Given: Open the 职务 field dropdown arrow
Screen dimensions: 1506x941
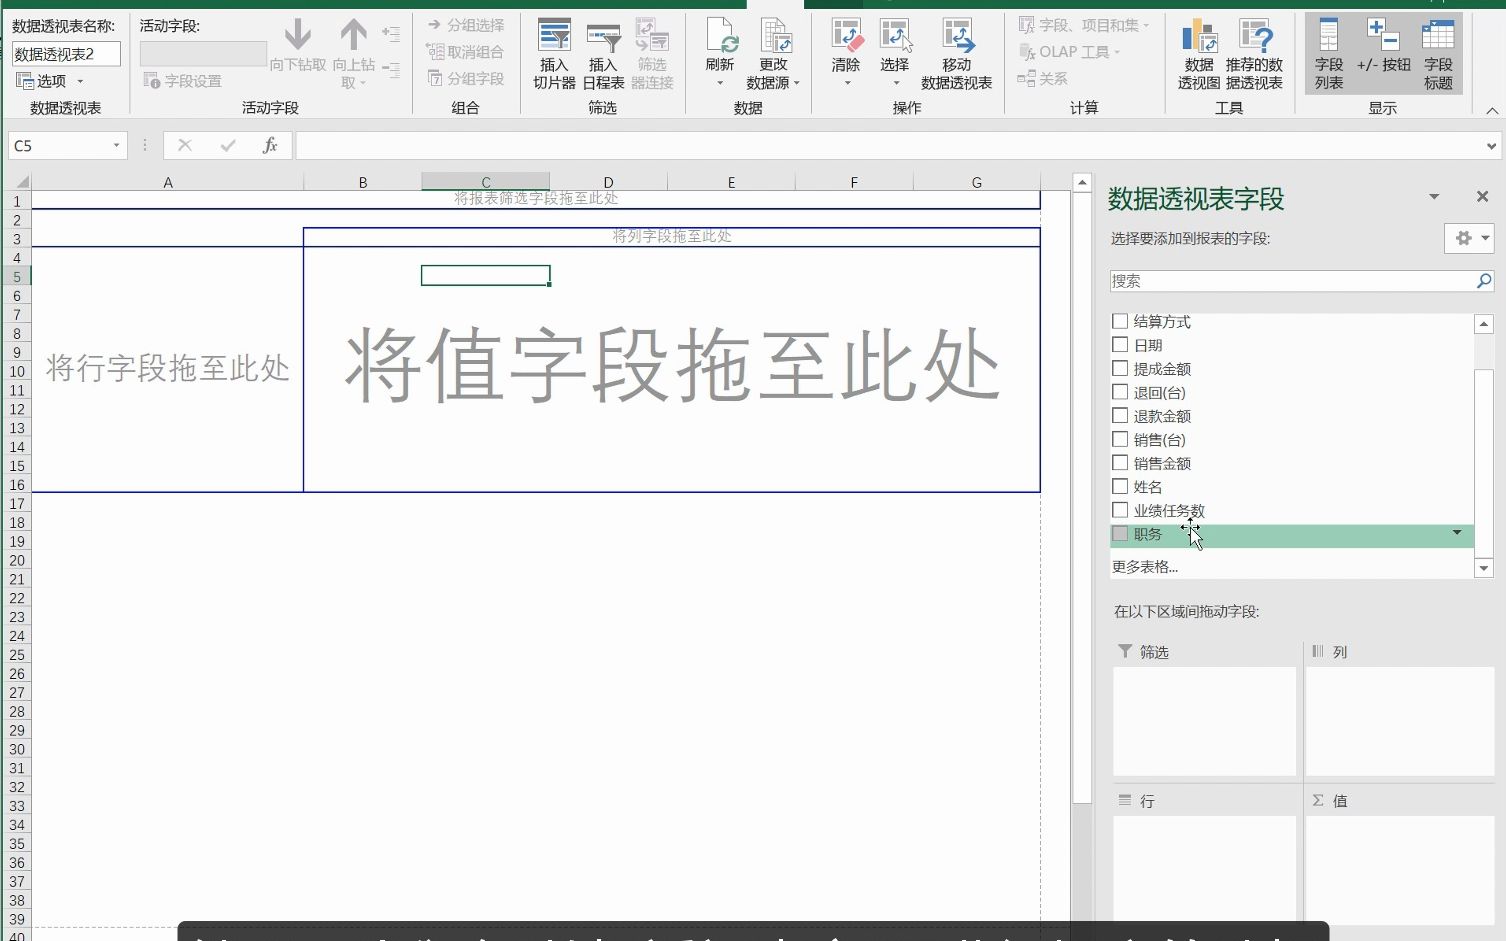Looking at the screenshot, I should pyautogui.click(x=1456, y=533).
